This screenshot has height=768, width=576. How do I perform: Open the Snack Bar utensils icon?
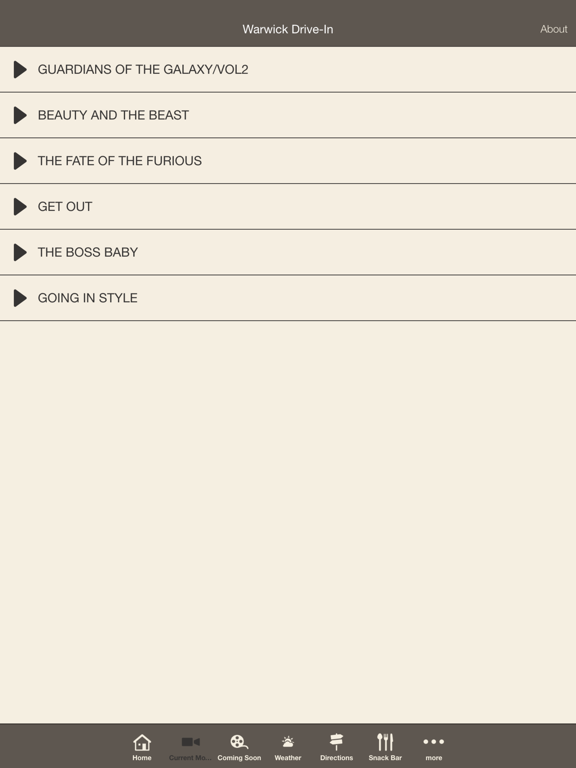(385, 742)
